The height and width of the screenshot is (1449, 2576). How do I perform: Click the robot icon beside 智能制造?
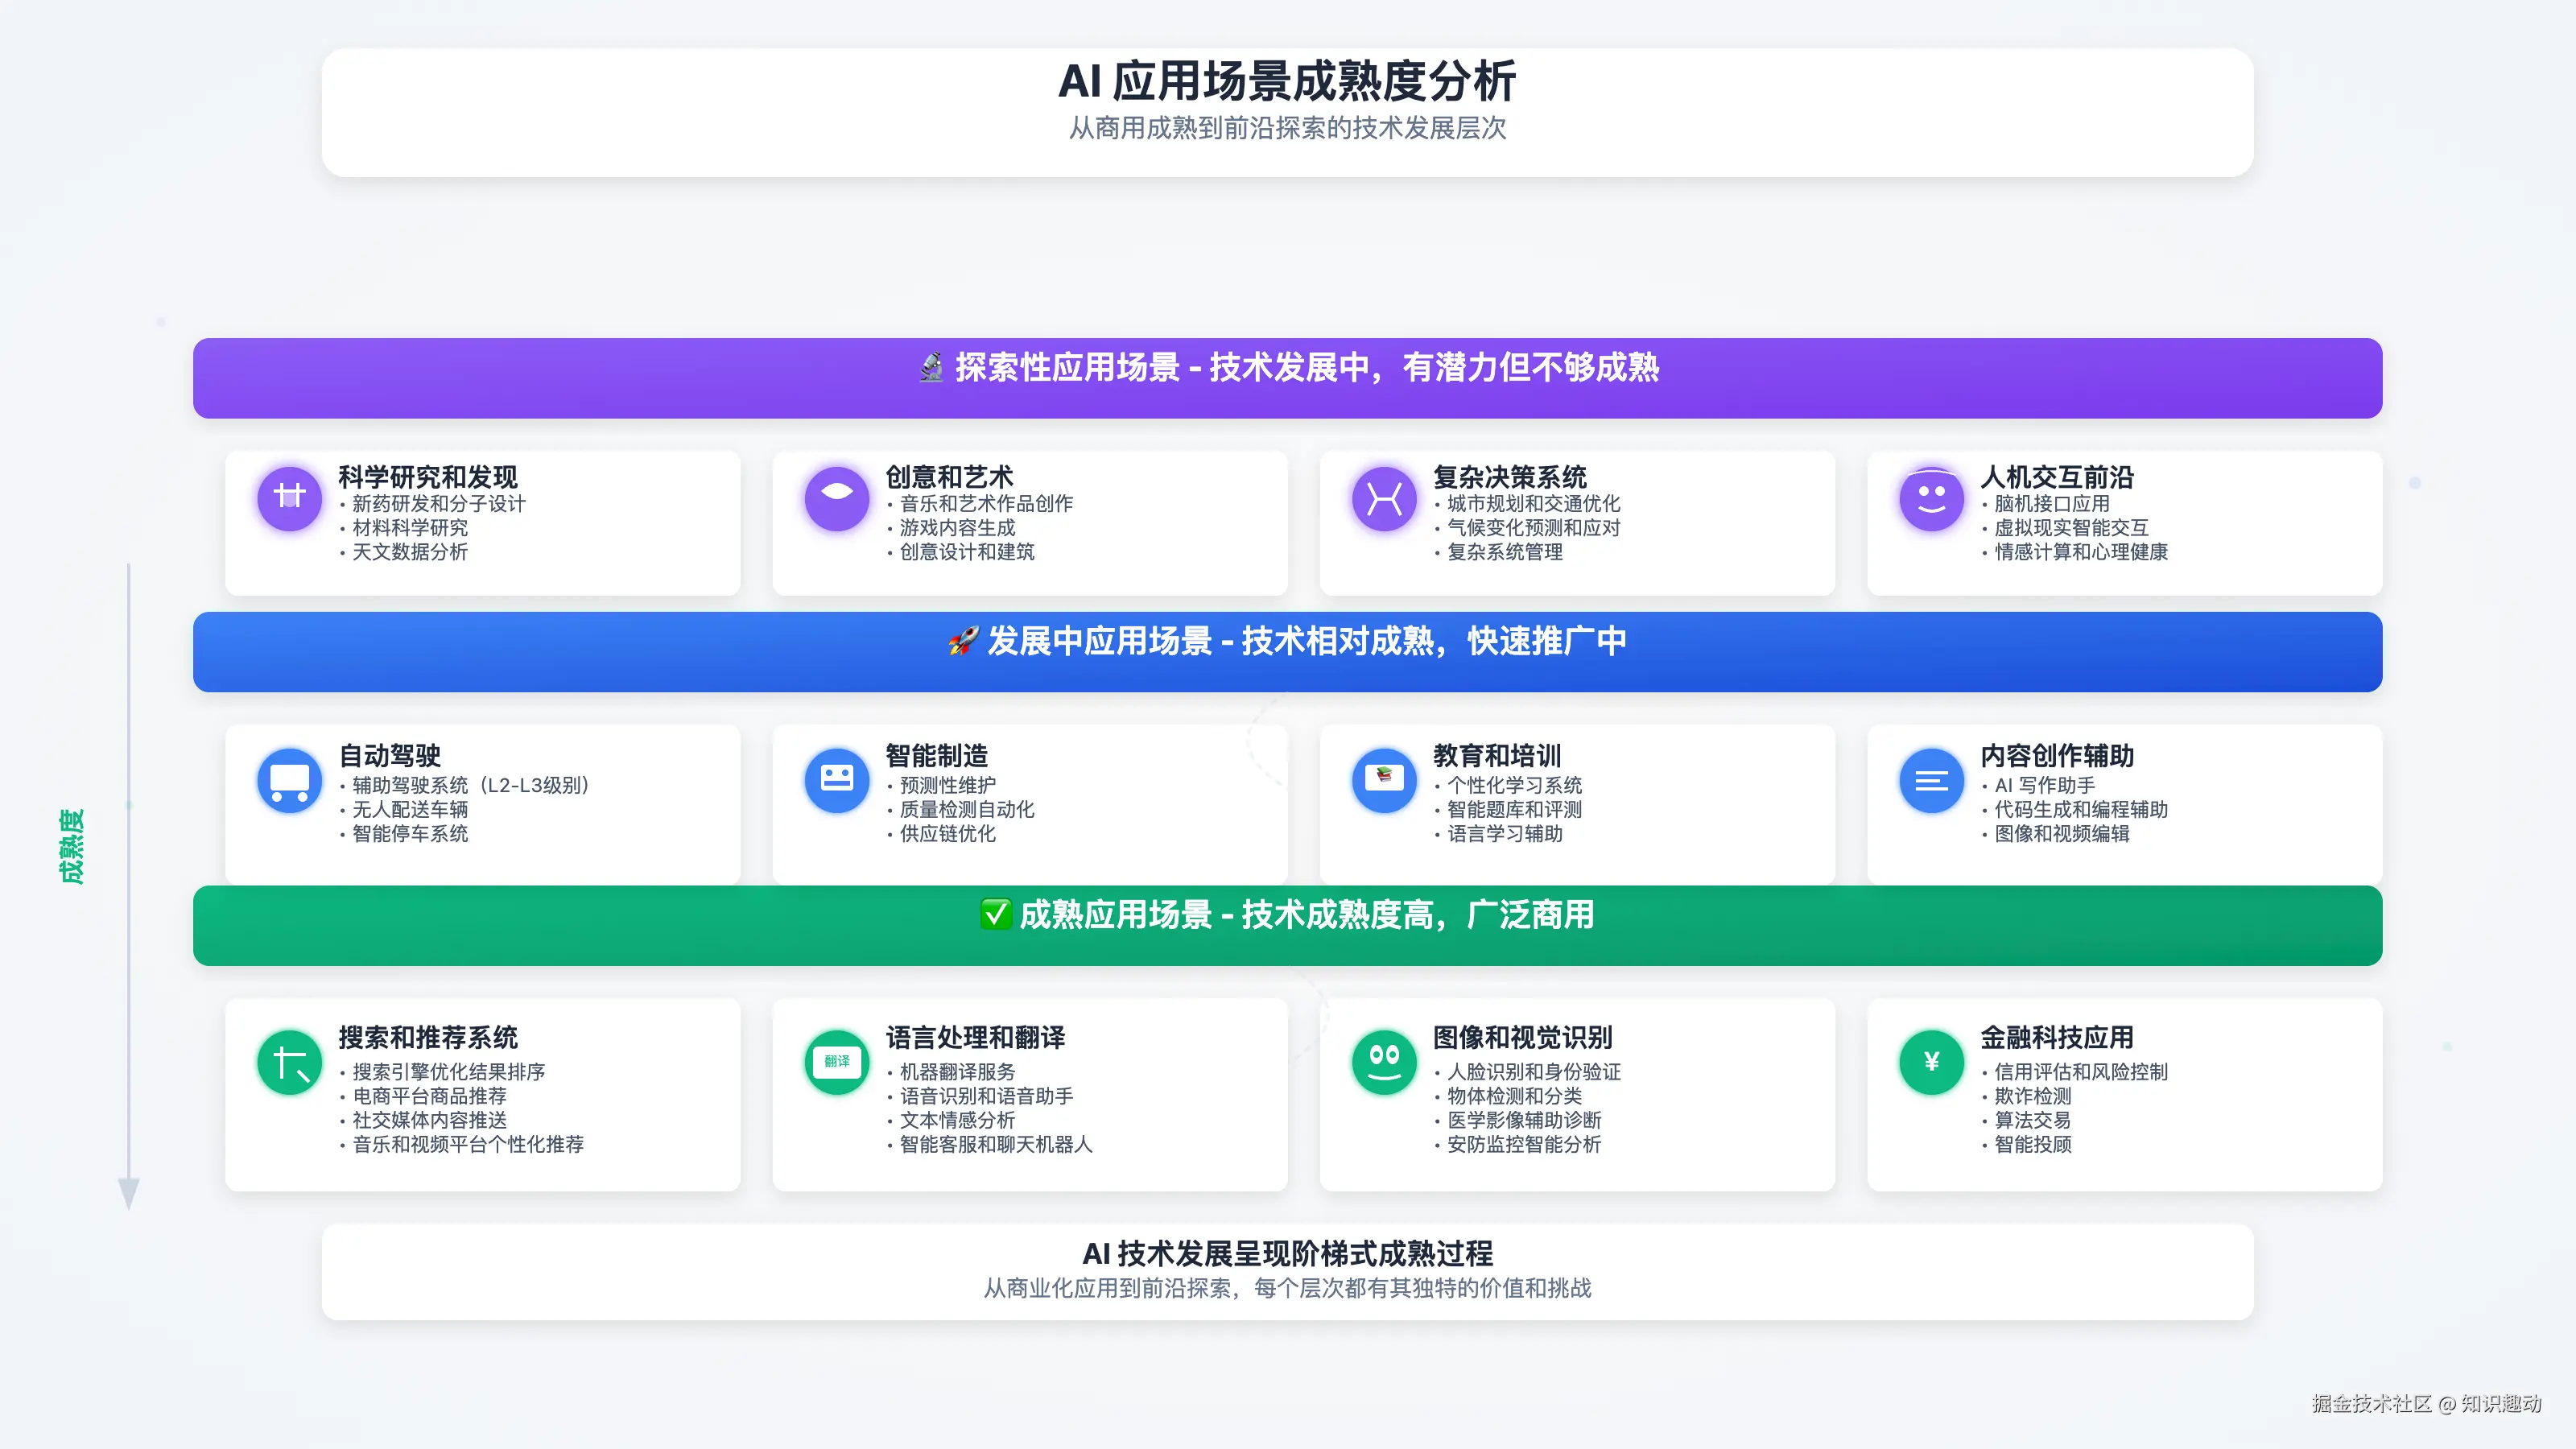836,780
